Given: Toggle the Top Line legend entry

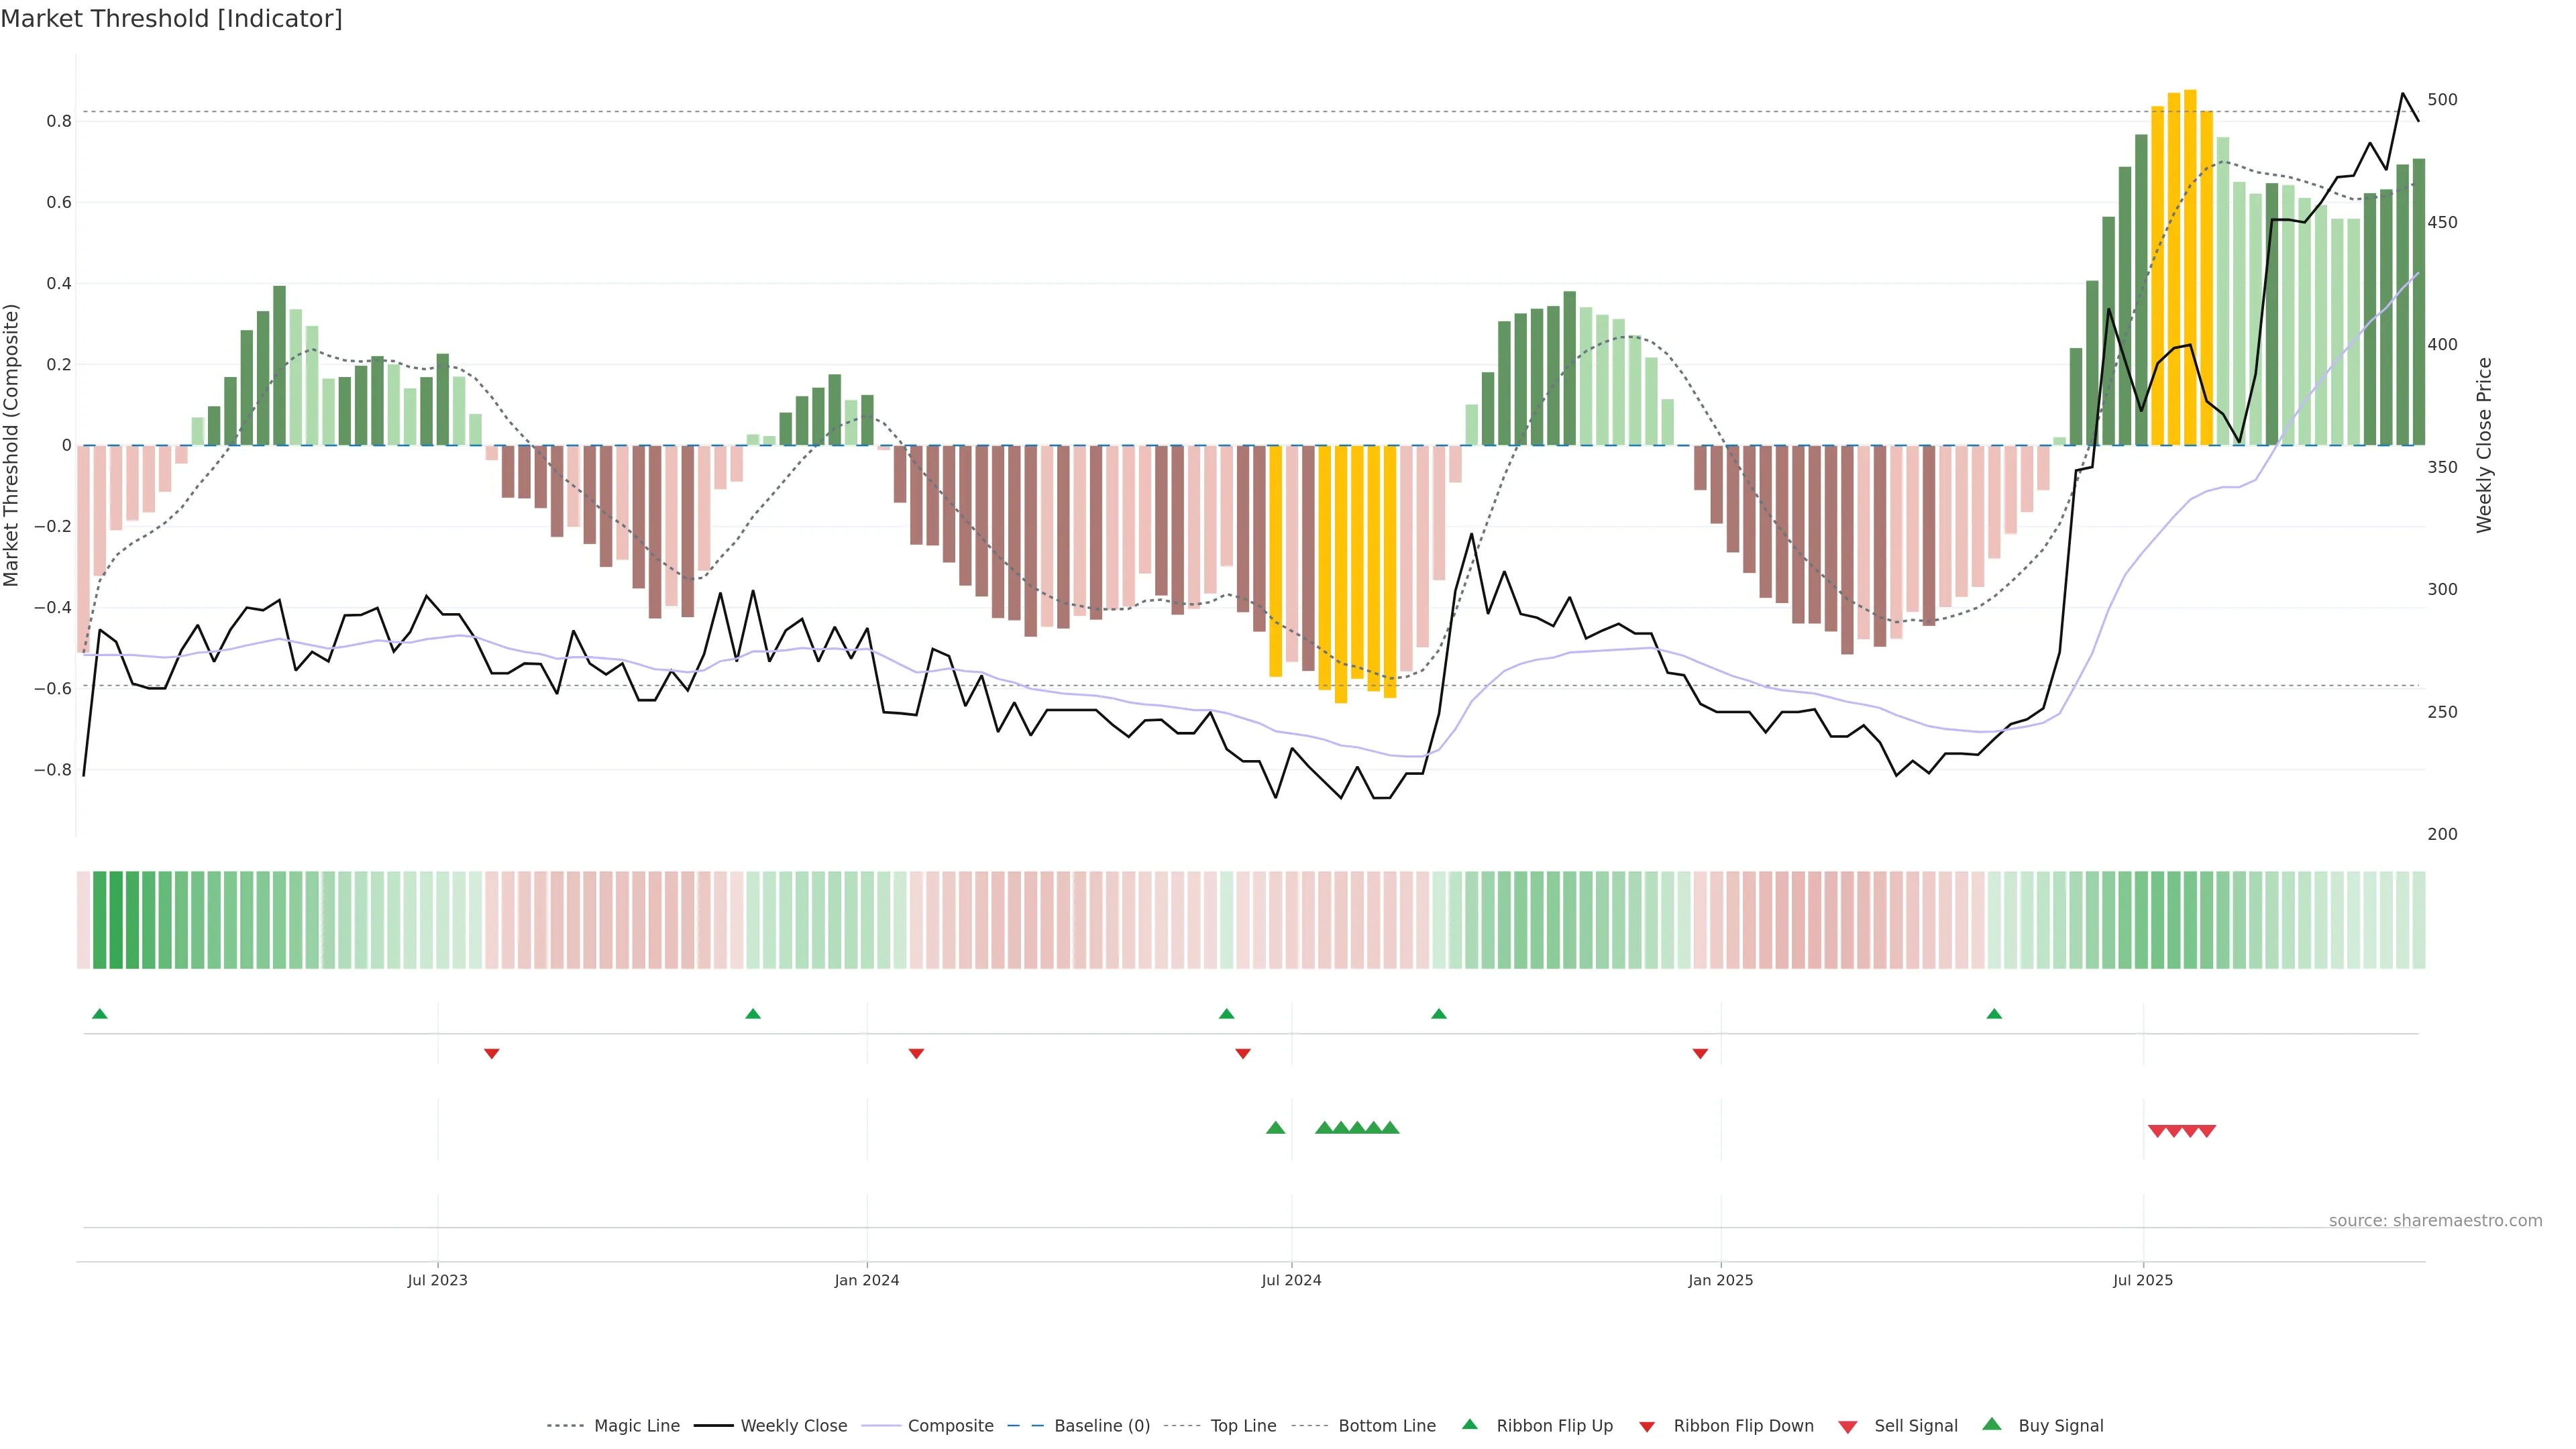Looking at the screenshot, I should 1243,1426.
